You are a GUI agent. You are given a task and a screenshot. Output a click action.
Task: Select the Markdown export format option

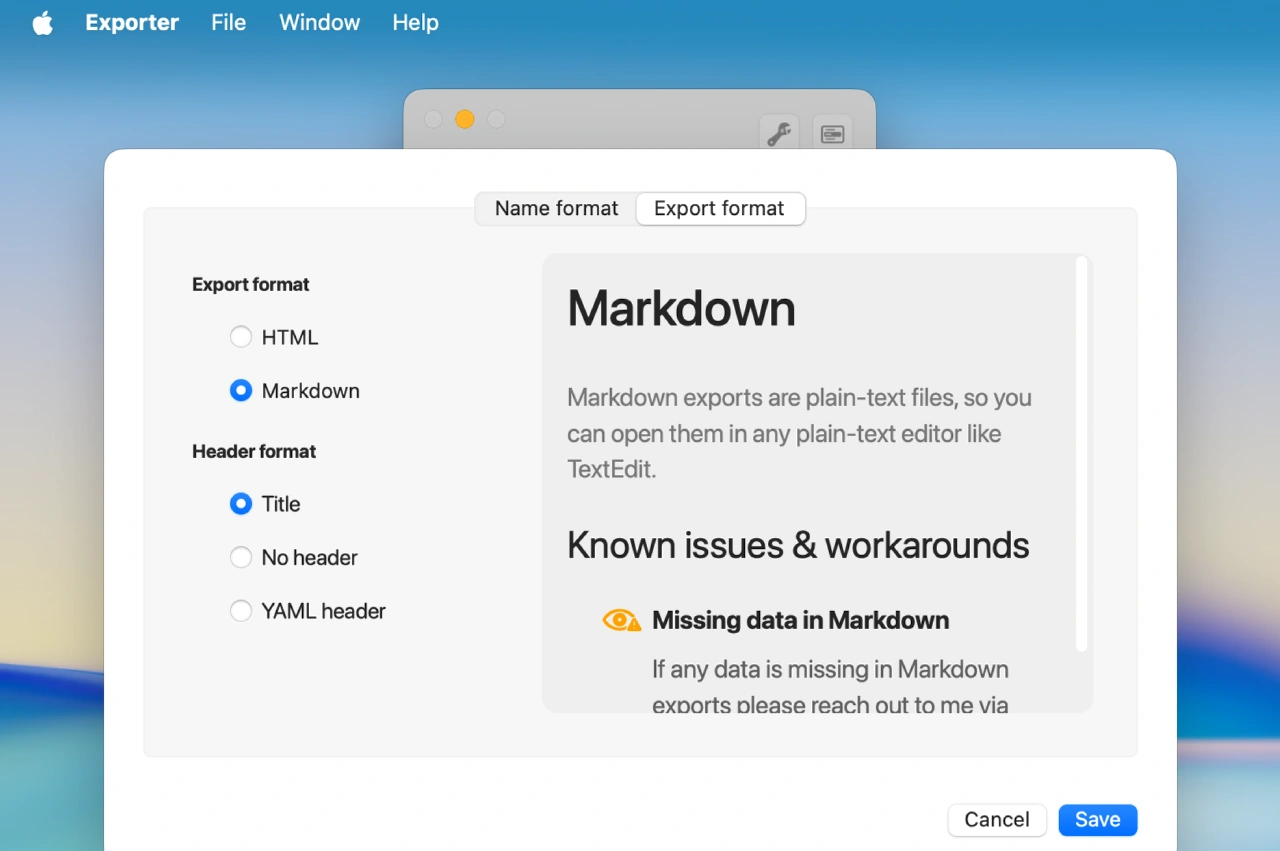(241, 391)
